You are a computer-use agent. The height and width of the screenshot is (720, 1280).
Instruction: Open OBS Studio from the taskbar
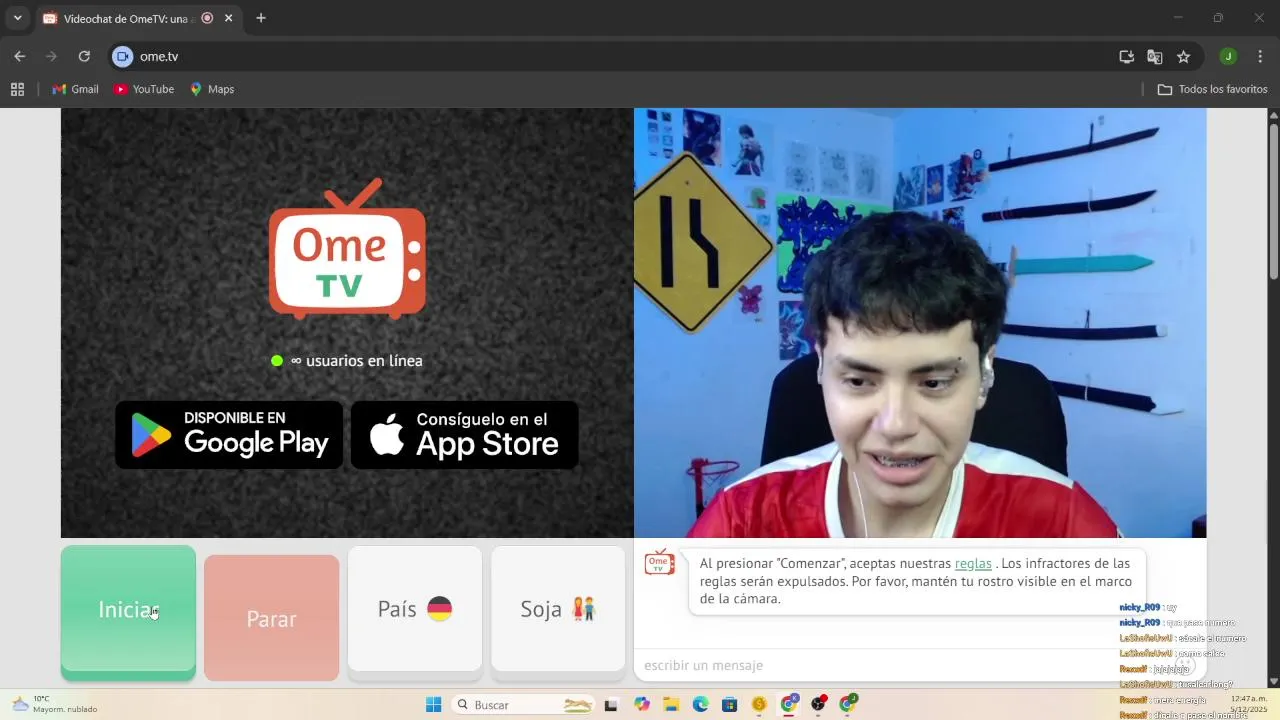(819, 705)
